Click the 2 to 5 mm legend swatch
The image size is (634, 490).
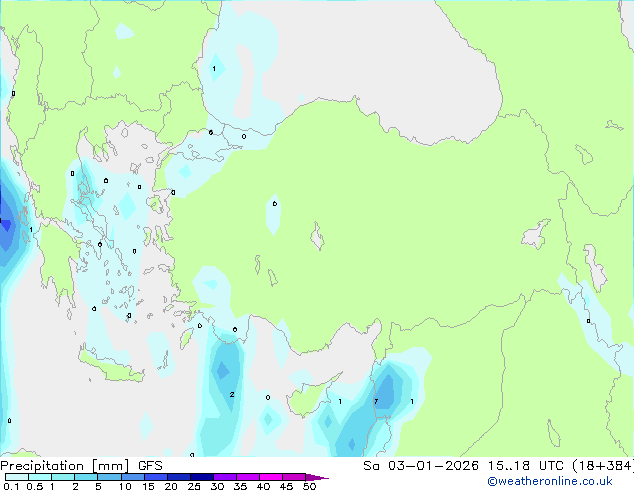(86, 477)
